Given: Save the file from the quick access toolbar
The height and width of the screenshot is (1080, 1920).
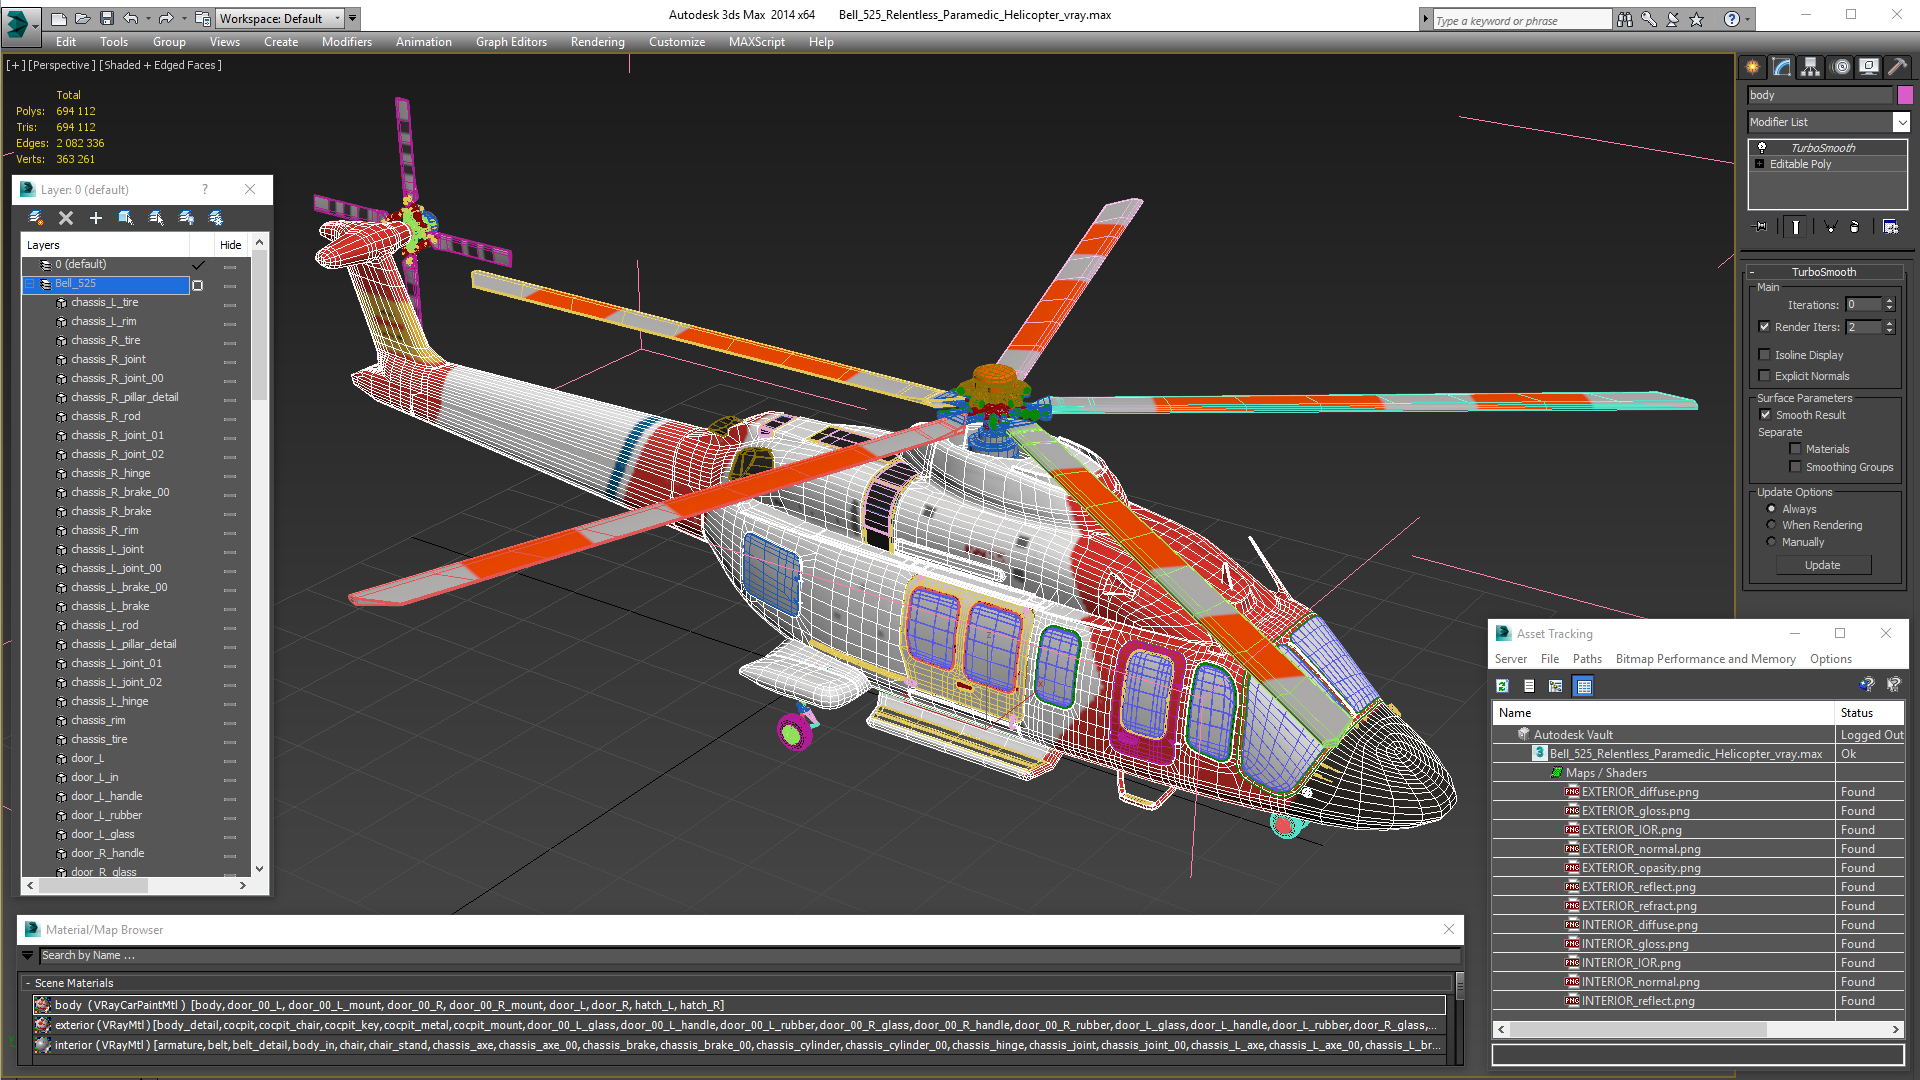Looking at the screenshot, I should click(107, 18).
